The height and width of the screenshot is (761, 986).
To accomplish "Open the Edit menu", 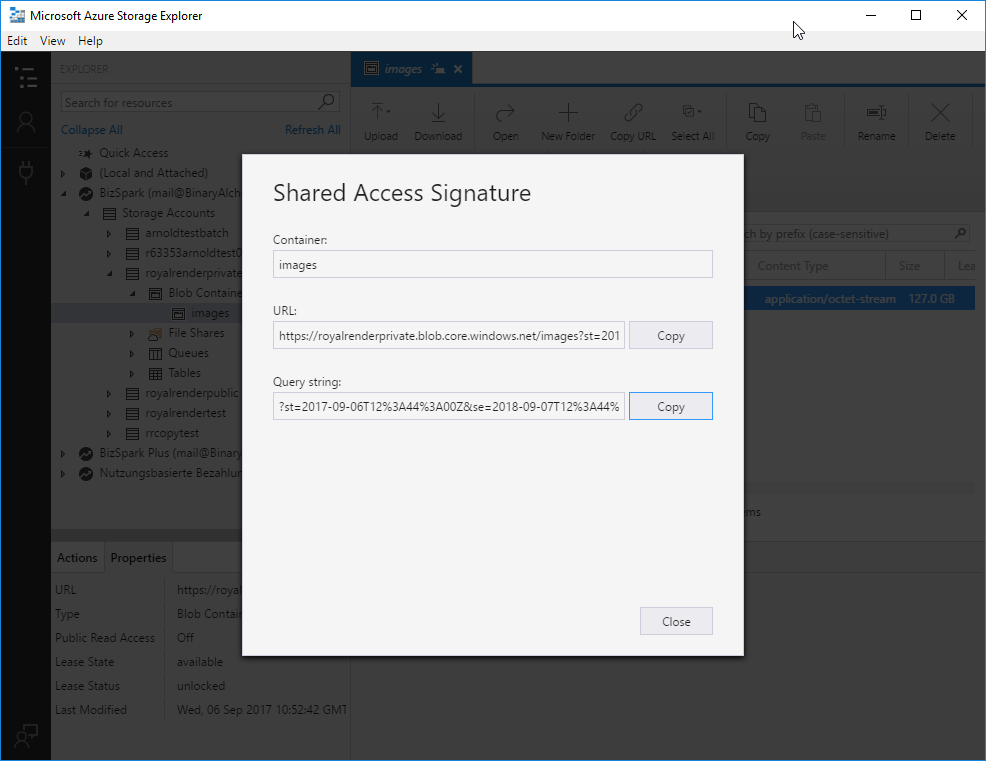I will point(17,41).
